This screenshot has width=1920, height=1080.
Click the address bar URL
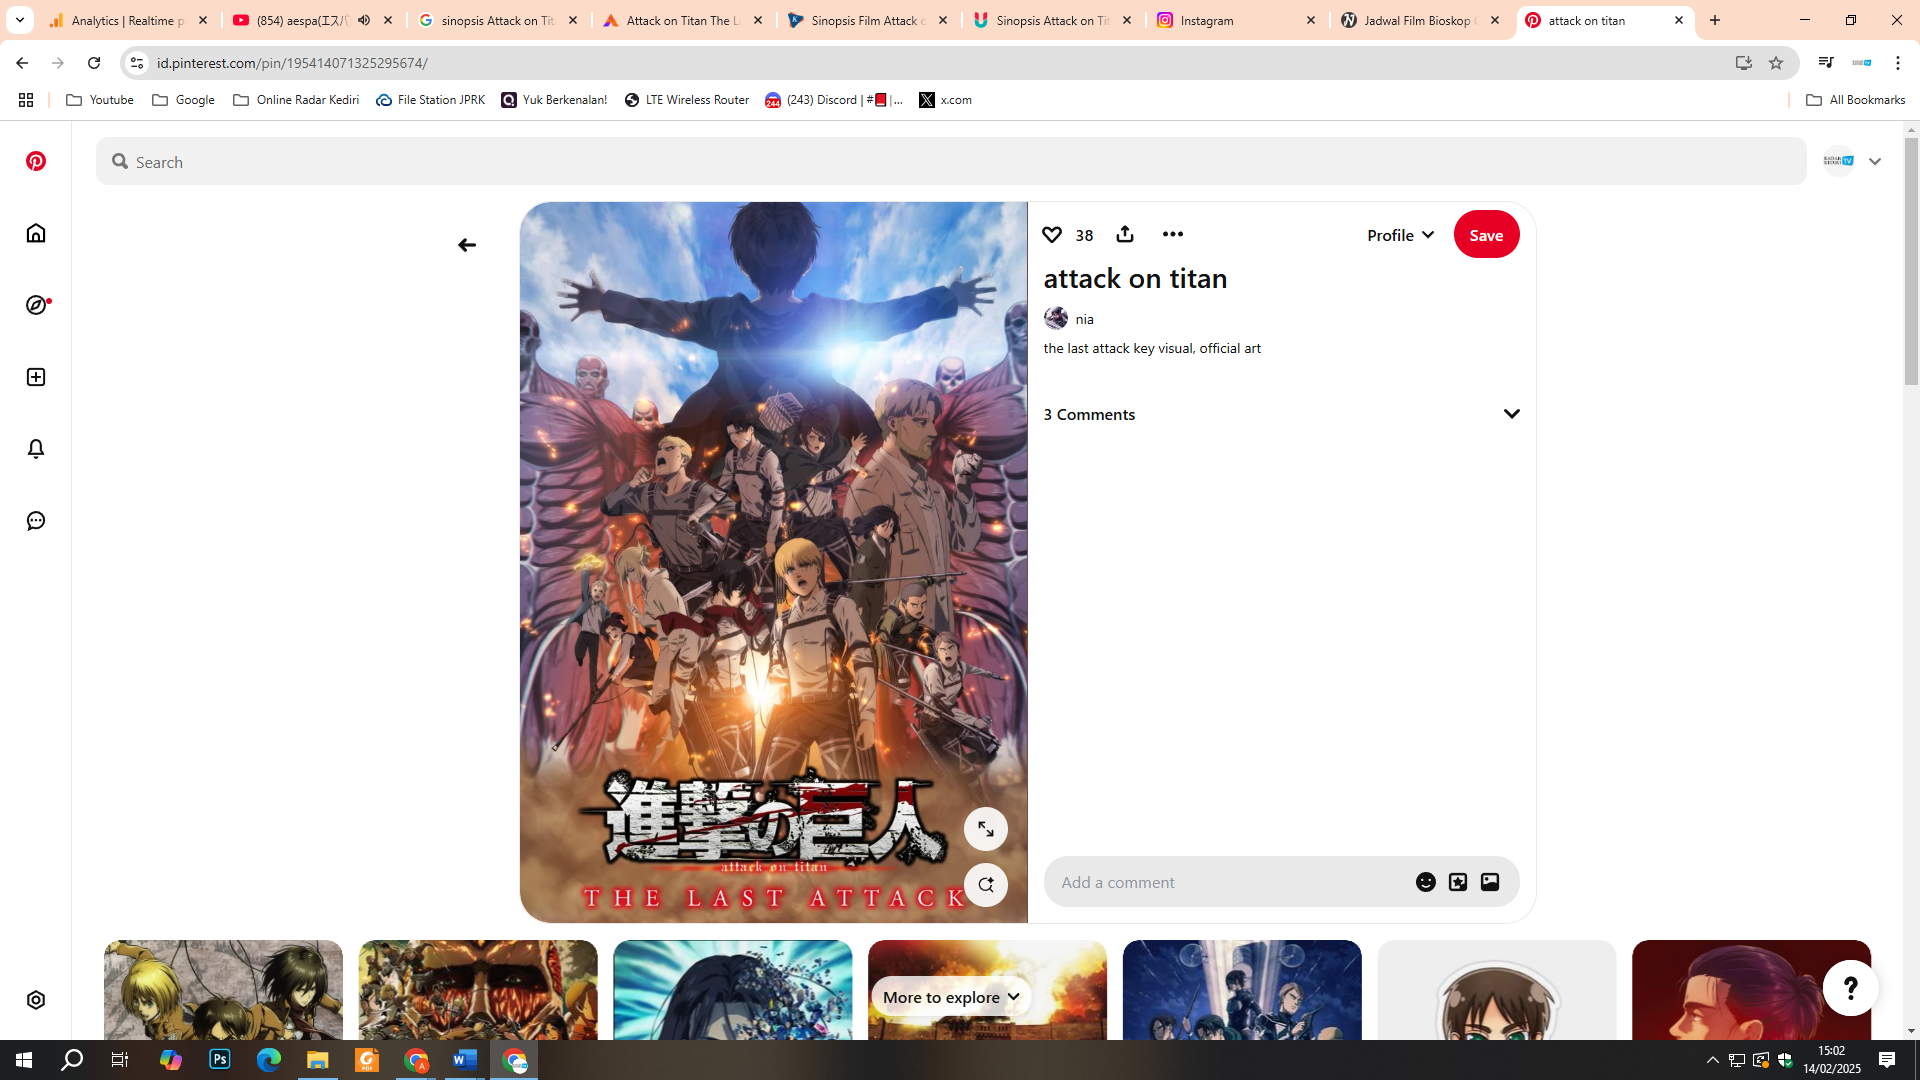292,63
